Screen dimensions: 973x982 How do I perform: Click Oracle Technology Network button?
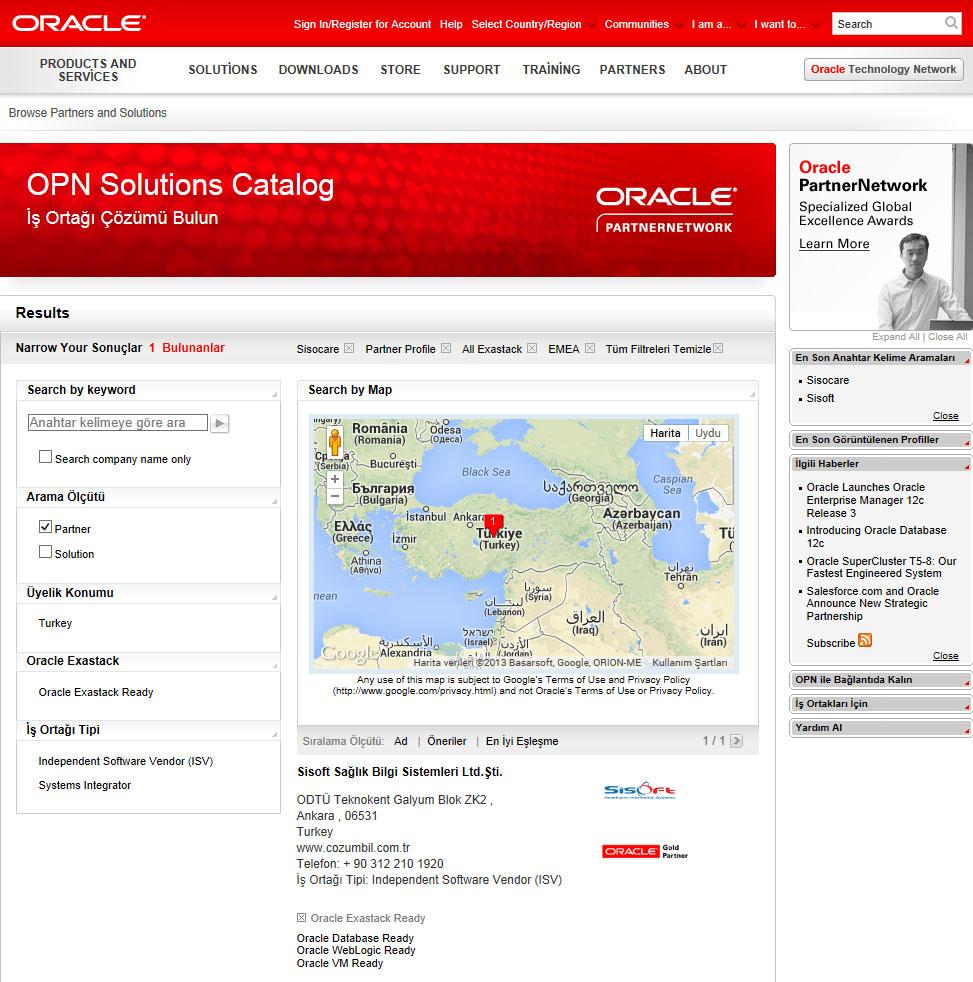tap(883, 70)
